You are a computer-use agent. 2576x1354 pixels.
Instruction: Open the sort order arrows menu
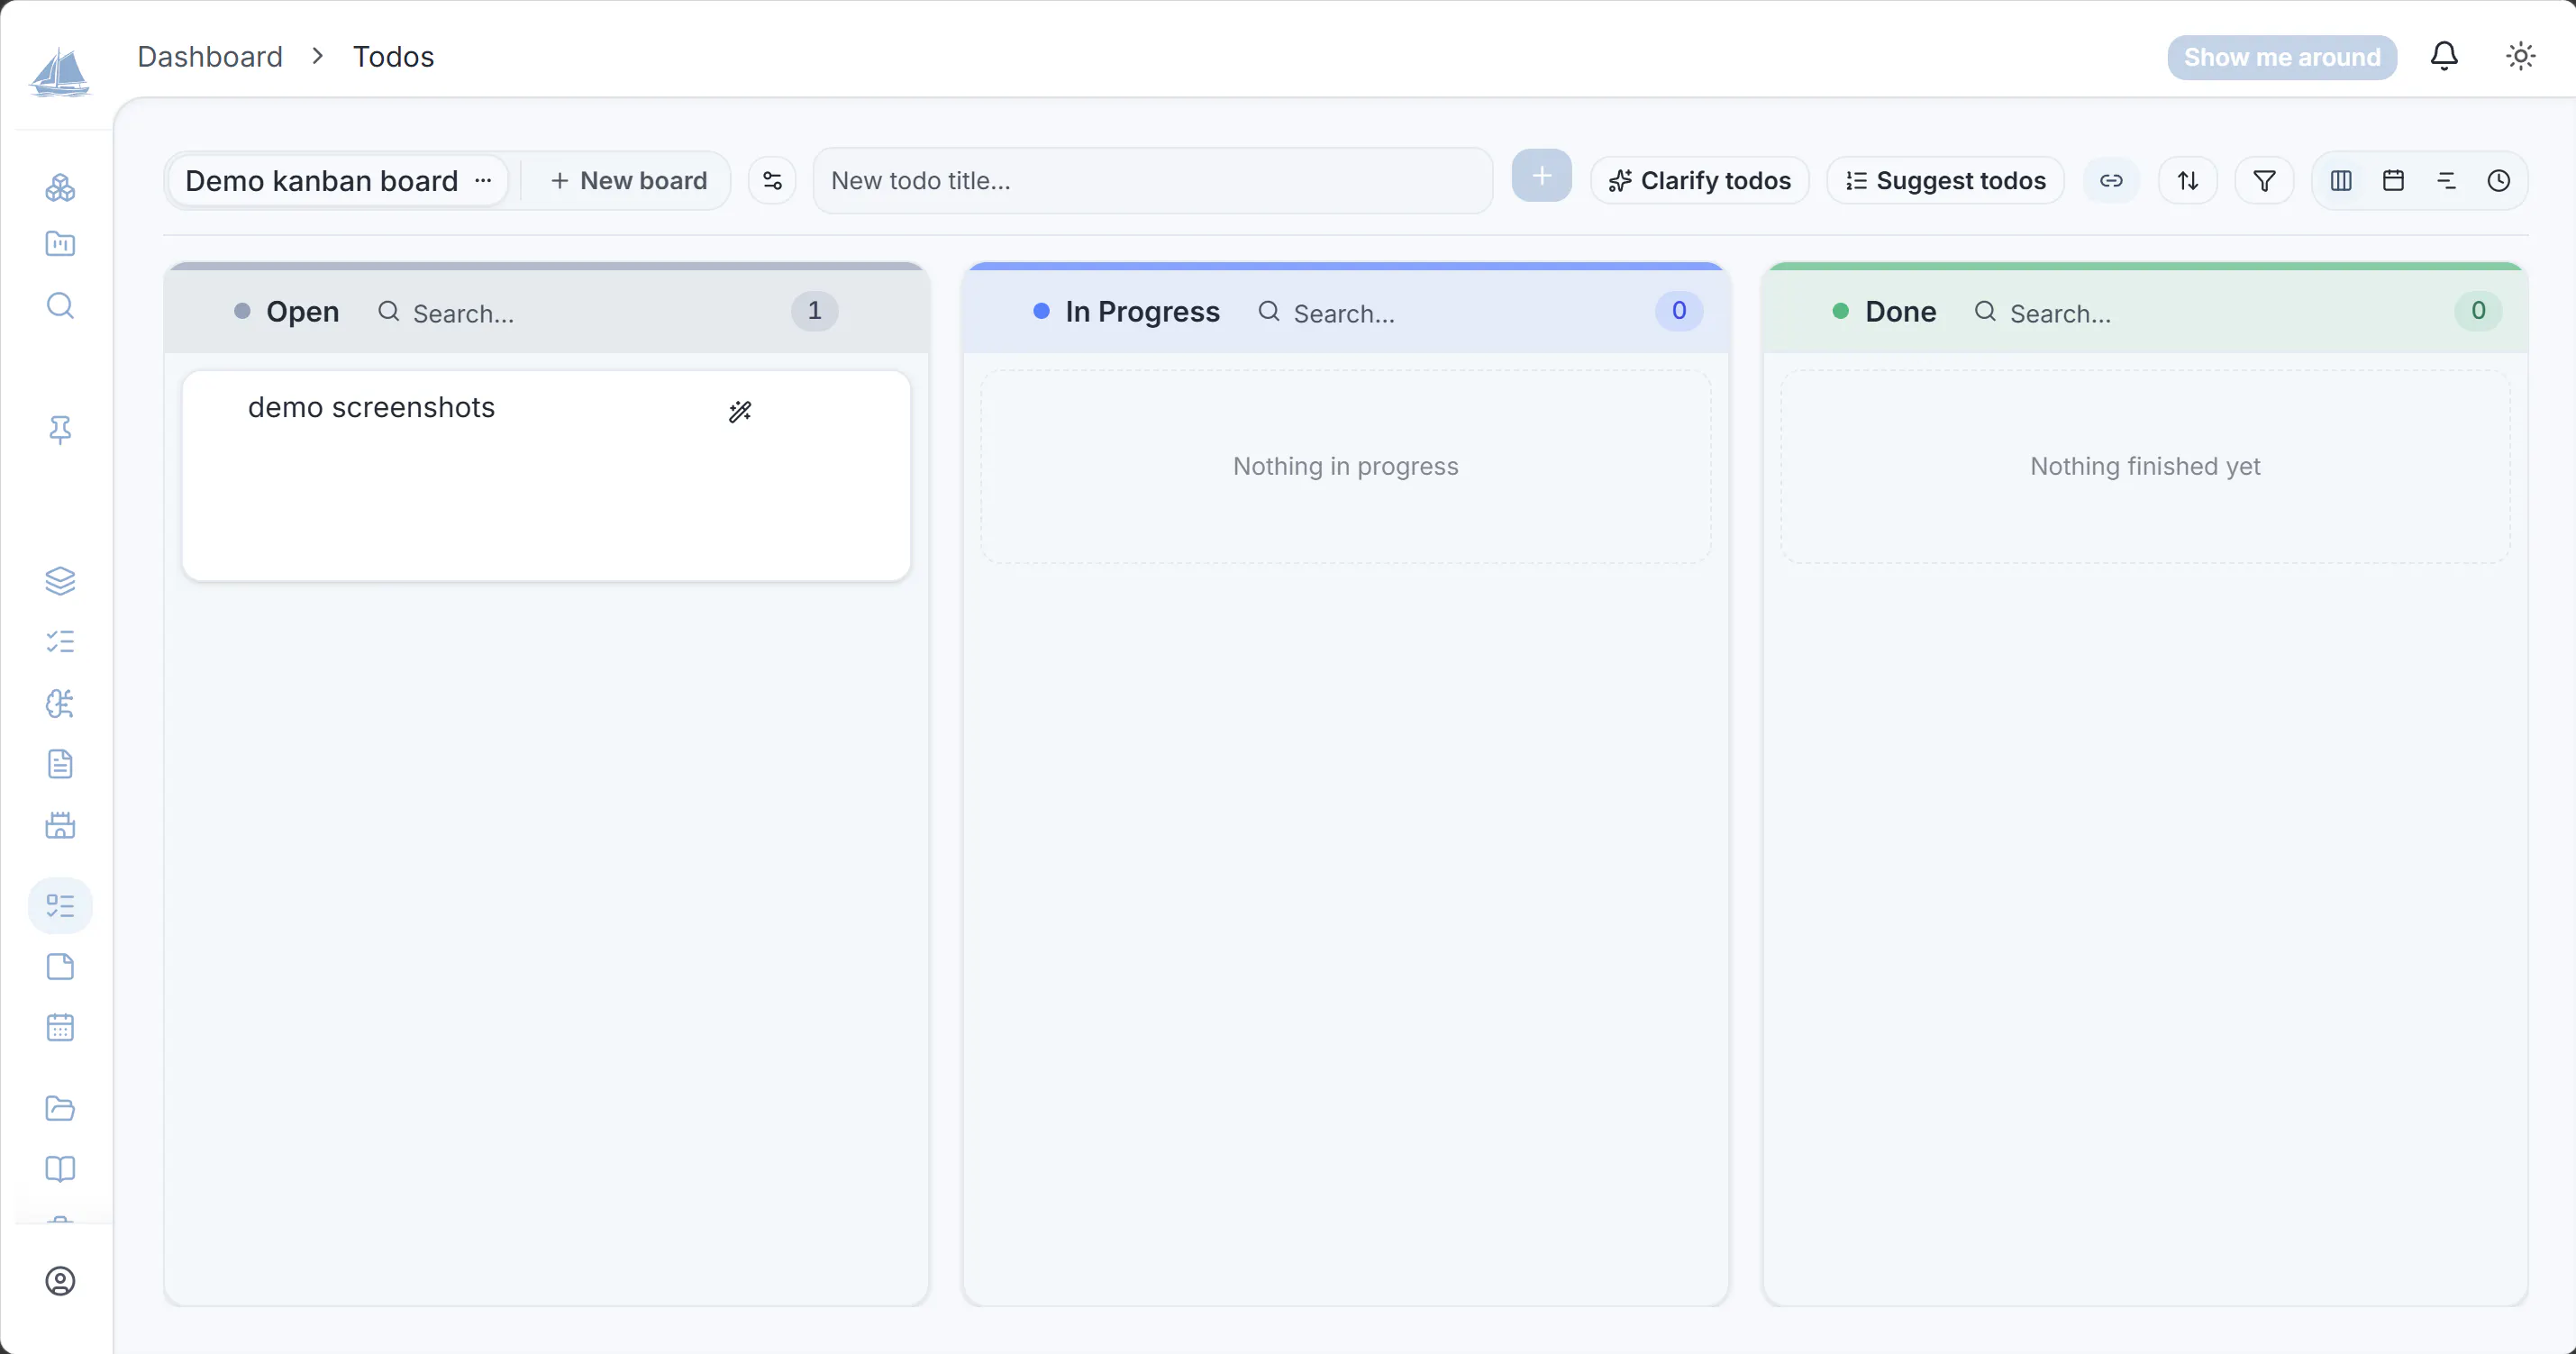(2188, 181)
